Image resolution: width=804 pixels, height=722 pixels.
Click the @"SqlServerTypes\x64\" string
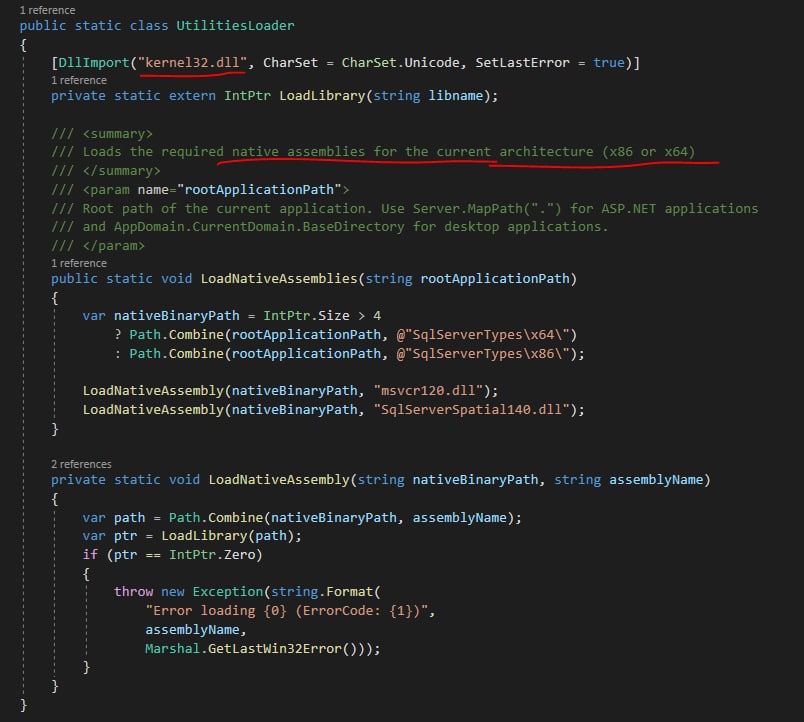[x=484, y=335]
